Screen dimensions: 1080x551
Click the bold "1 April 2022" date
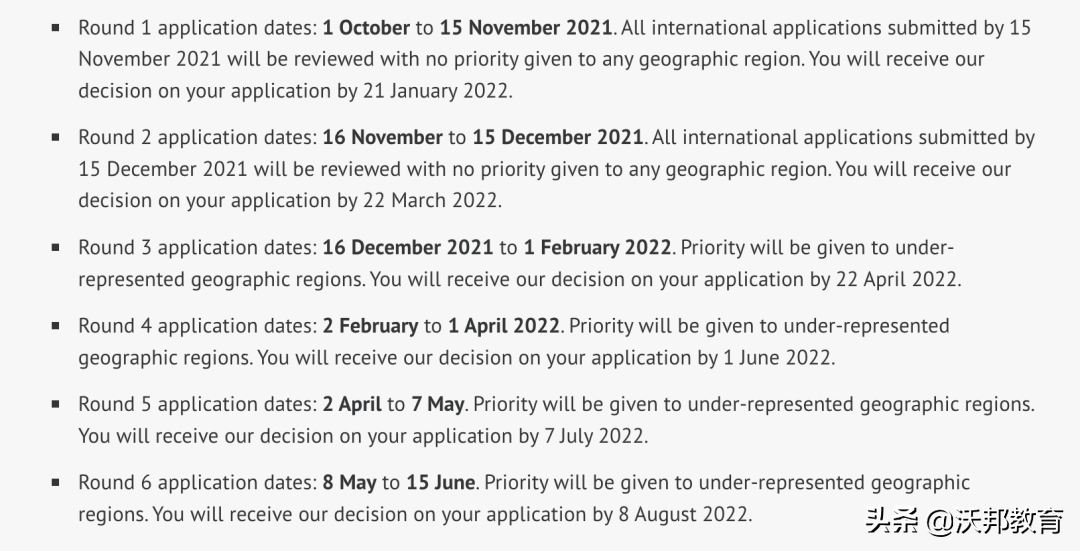point(505,325)
